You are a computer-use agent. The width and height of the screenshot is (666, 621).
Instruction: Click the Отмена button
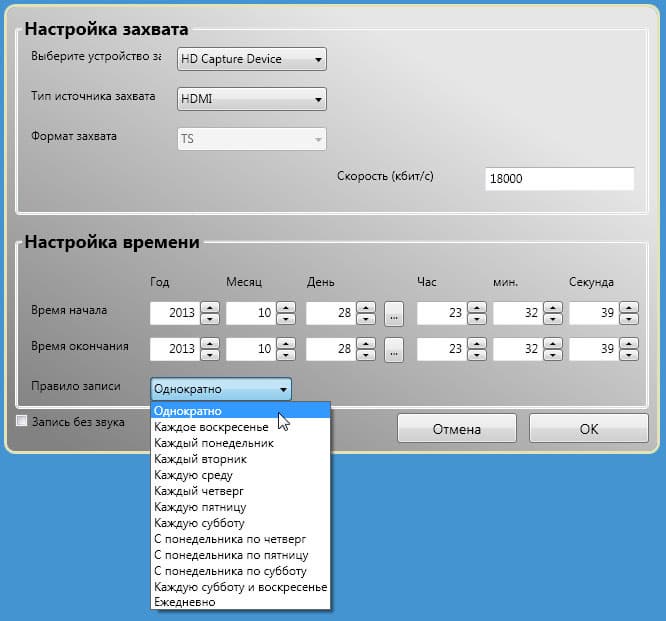[457, 429]
